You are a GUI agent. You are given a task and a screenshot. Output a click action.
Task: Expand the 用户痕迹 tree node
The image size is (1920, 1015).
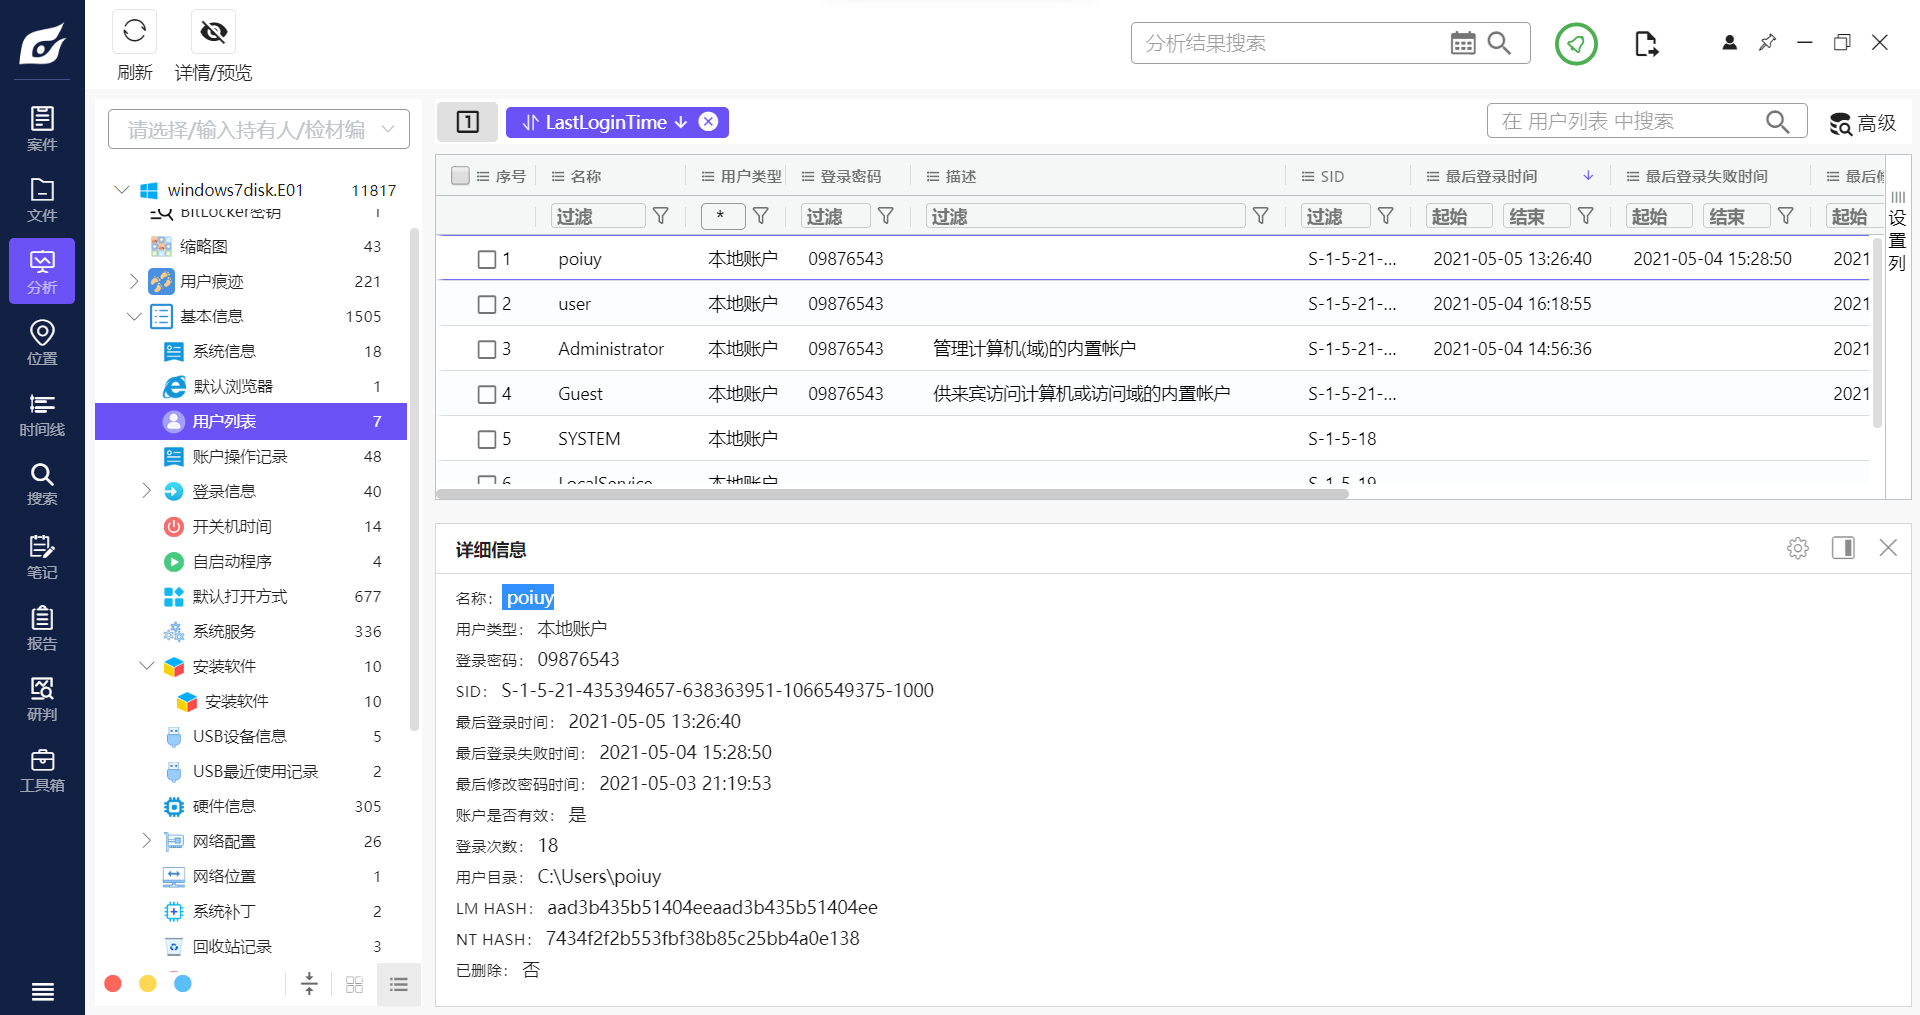[x=134, y=281]
